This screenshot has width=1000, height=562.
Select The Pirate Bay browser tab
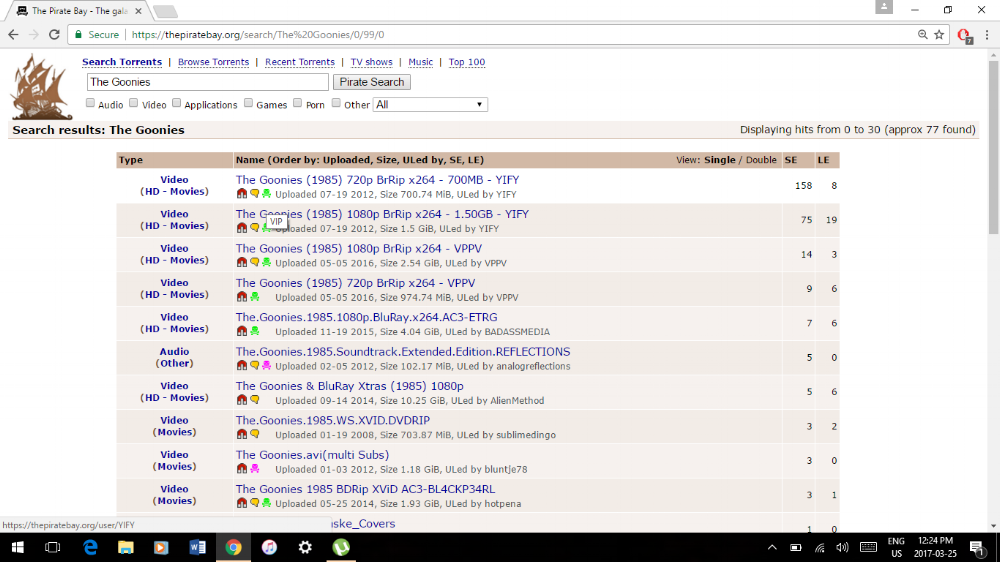(79, 11)
